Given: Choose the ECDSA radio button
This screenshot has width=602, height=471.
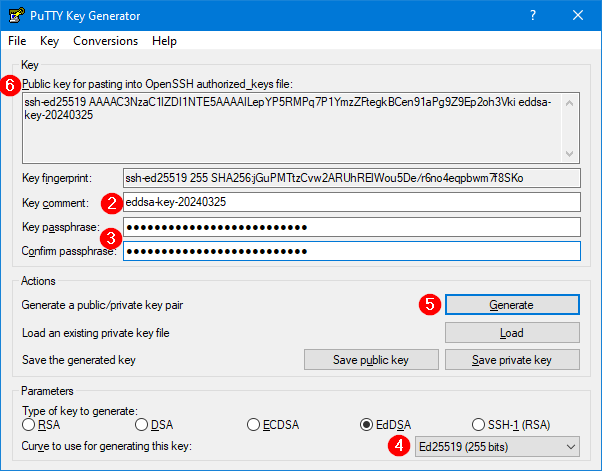Looking at the screenshot, I should 254,424.
